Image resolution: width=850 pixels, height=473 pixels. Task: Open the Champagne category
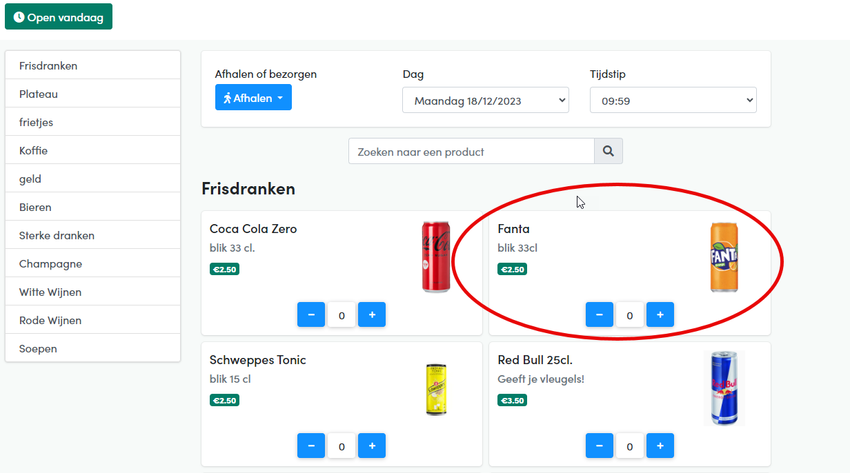93,263
